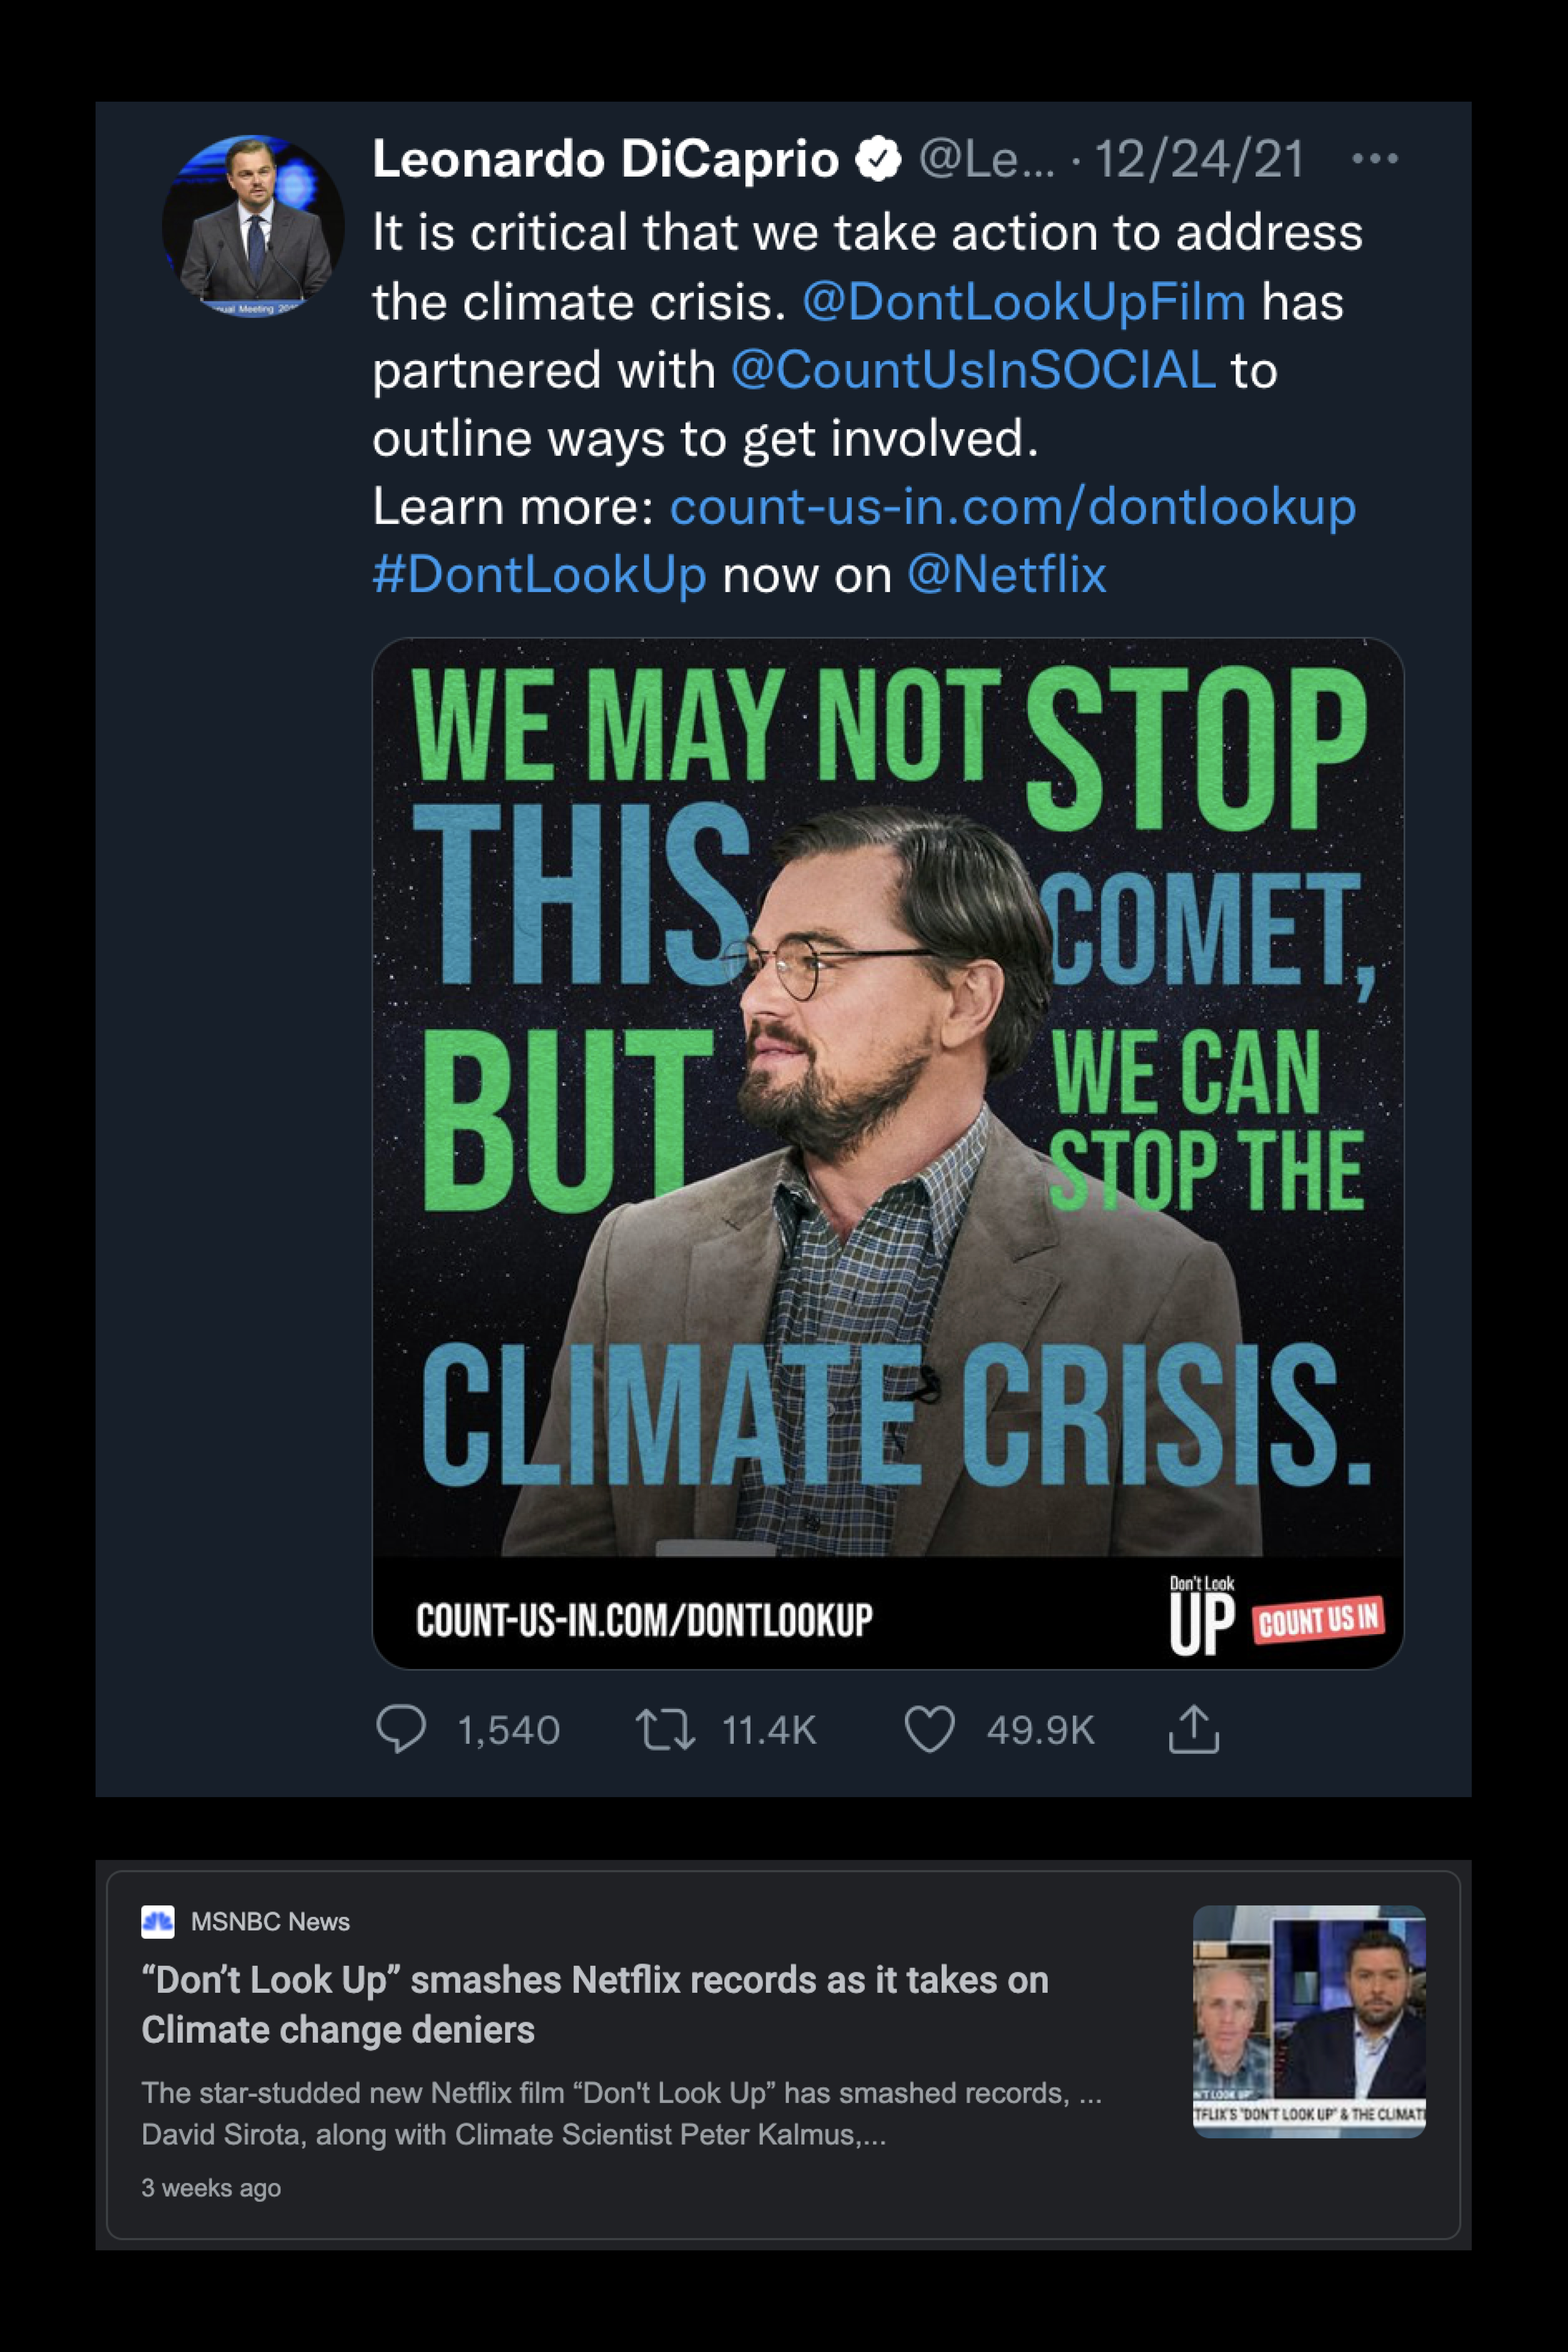Like the tweet with the heart icon
This screenshot has height=2352, width=1568.
[x=929, y=1729]
